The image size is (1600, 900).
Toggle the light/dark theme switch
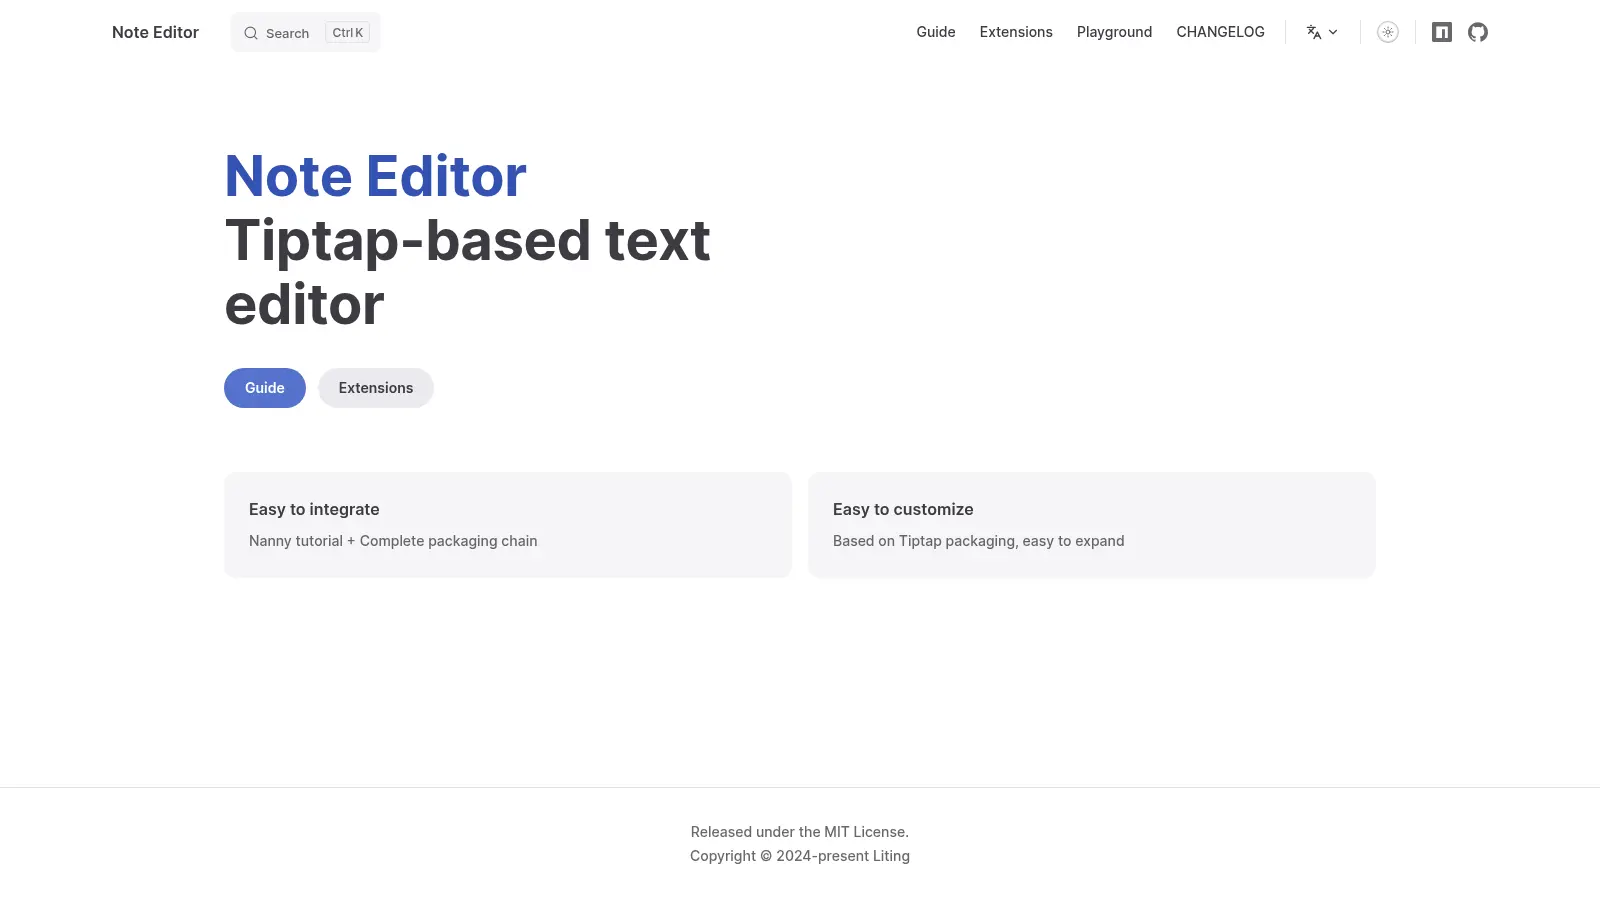tap(1388, 32)
